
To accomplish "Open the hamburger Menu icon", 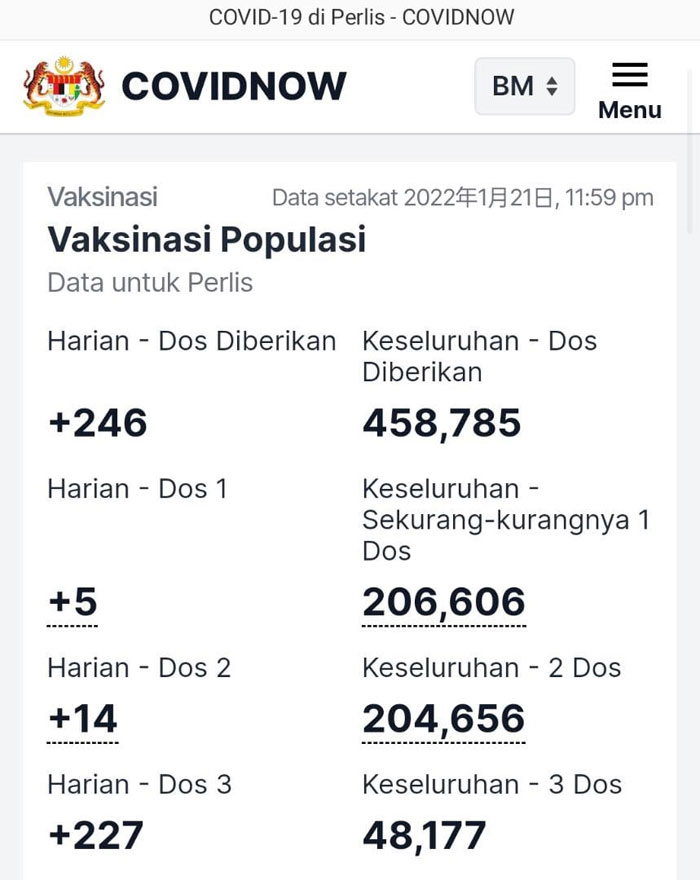I will (x=629, y=75).
